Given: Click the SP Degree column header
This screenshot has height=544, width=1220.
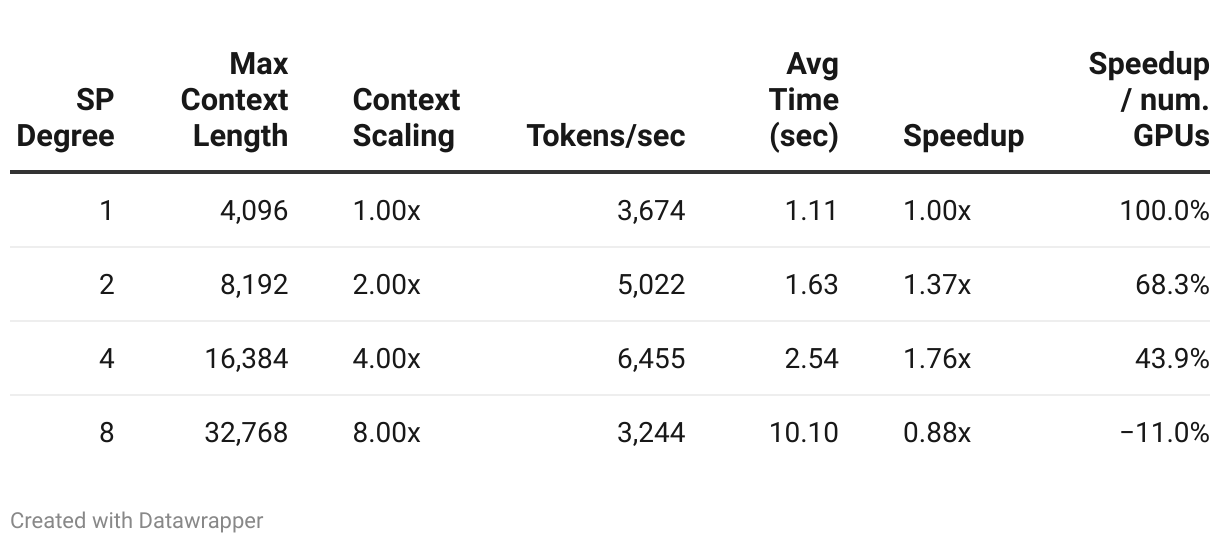Looking at the screenshot, I should [65, 118].
